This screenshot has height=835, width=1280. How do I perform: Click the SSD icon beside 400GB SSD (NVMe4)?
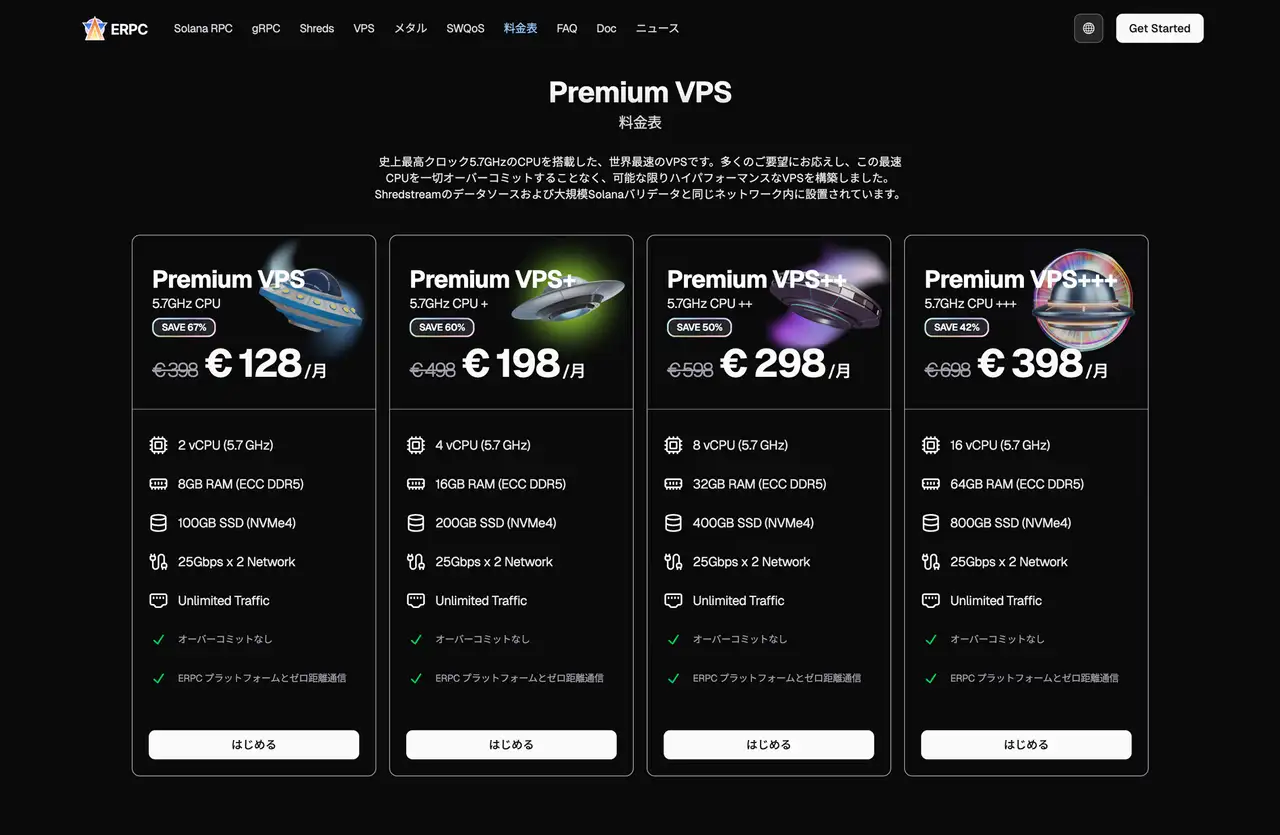click(672, 522)
